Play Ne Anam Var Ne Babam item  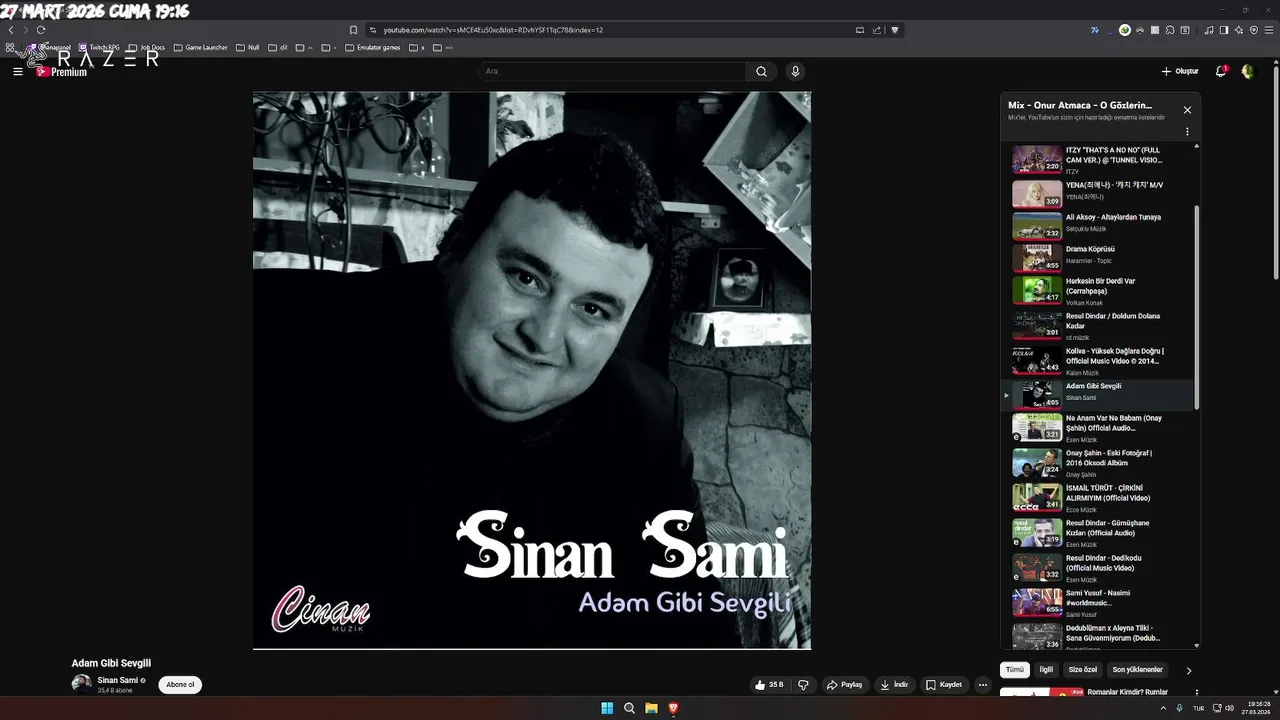coord(1097,427)
